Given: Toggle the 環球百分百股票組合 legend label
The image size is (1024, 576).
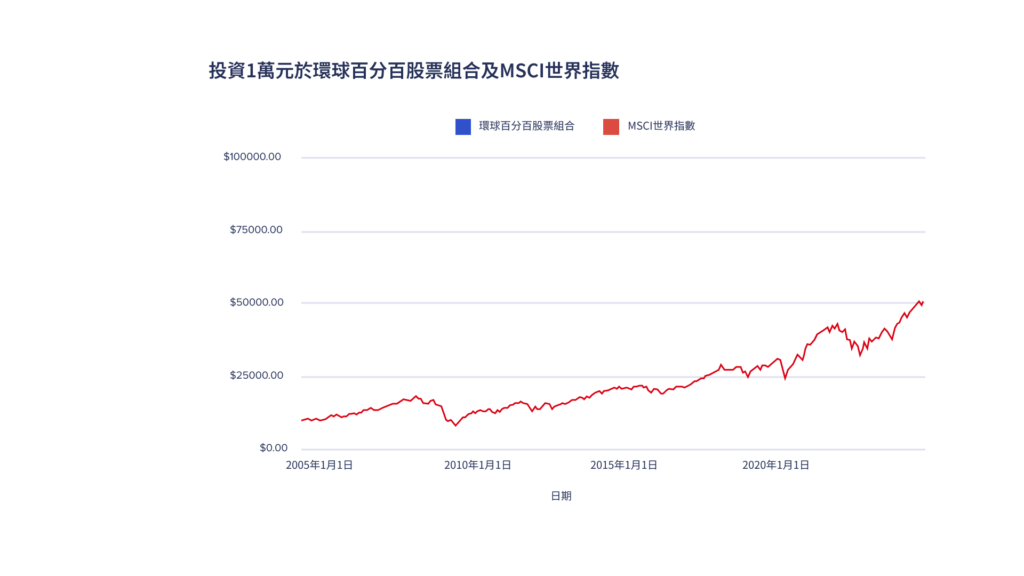Looking at the screenshot, I should pos(526,127).
